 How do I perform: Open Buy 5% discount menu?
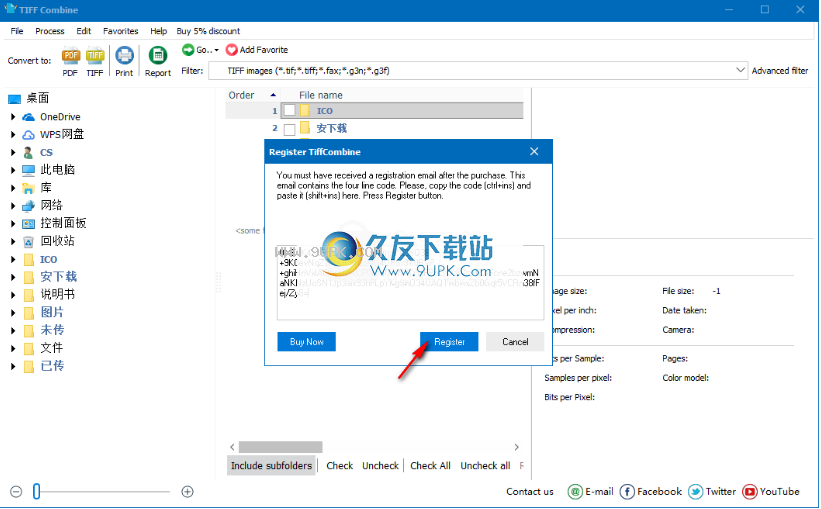(x=208, y=31)
